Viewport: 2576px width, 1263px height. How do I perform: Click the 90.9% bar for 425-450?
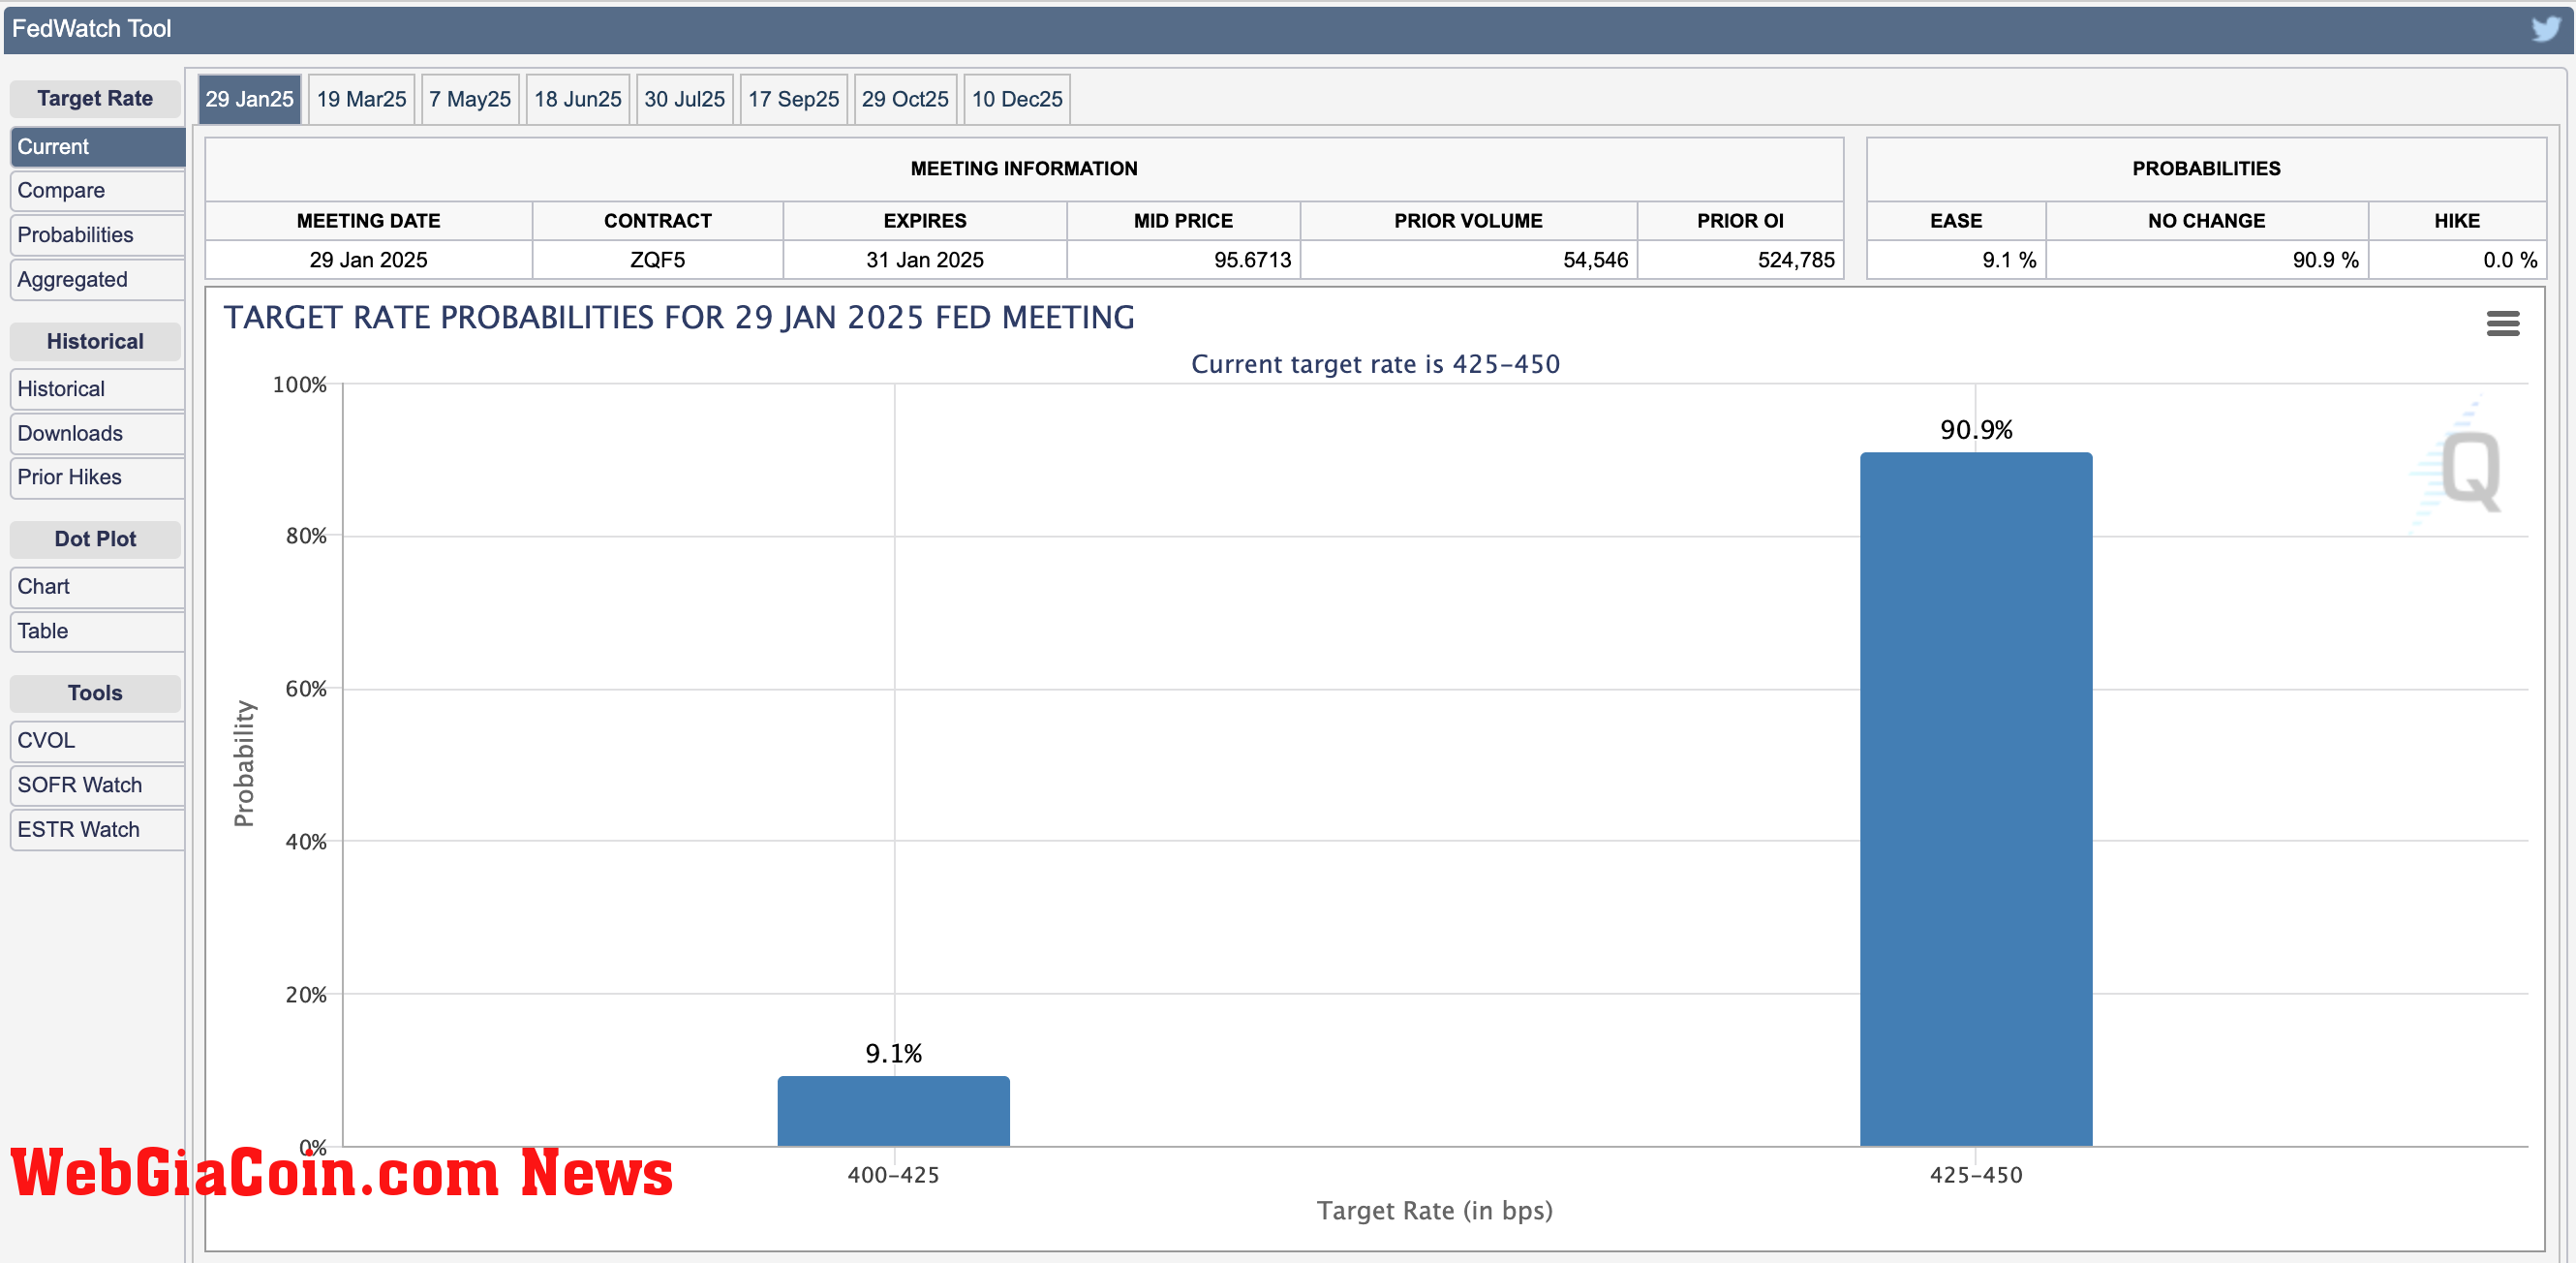click(1976, 799)
